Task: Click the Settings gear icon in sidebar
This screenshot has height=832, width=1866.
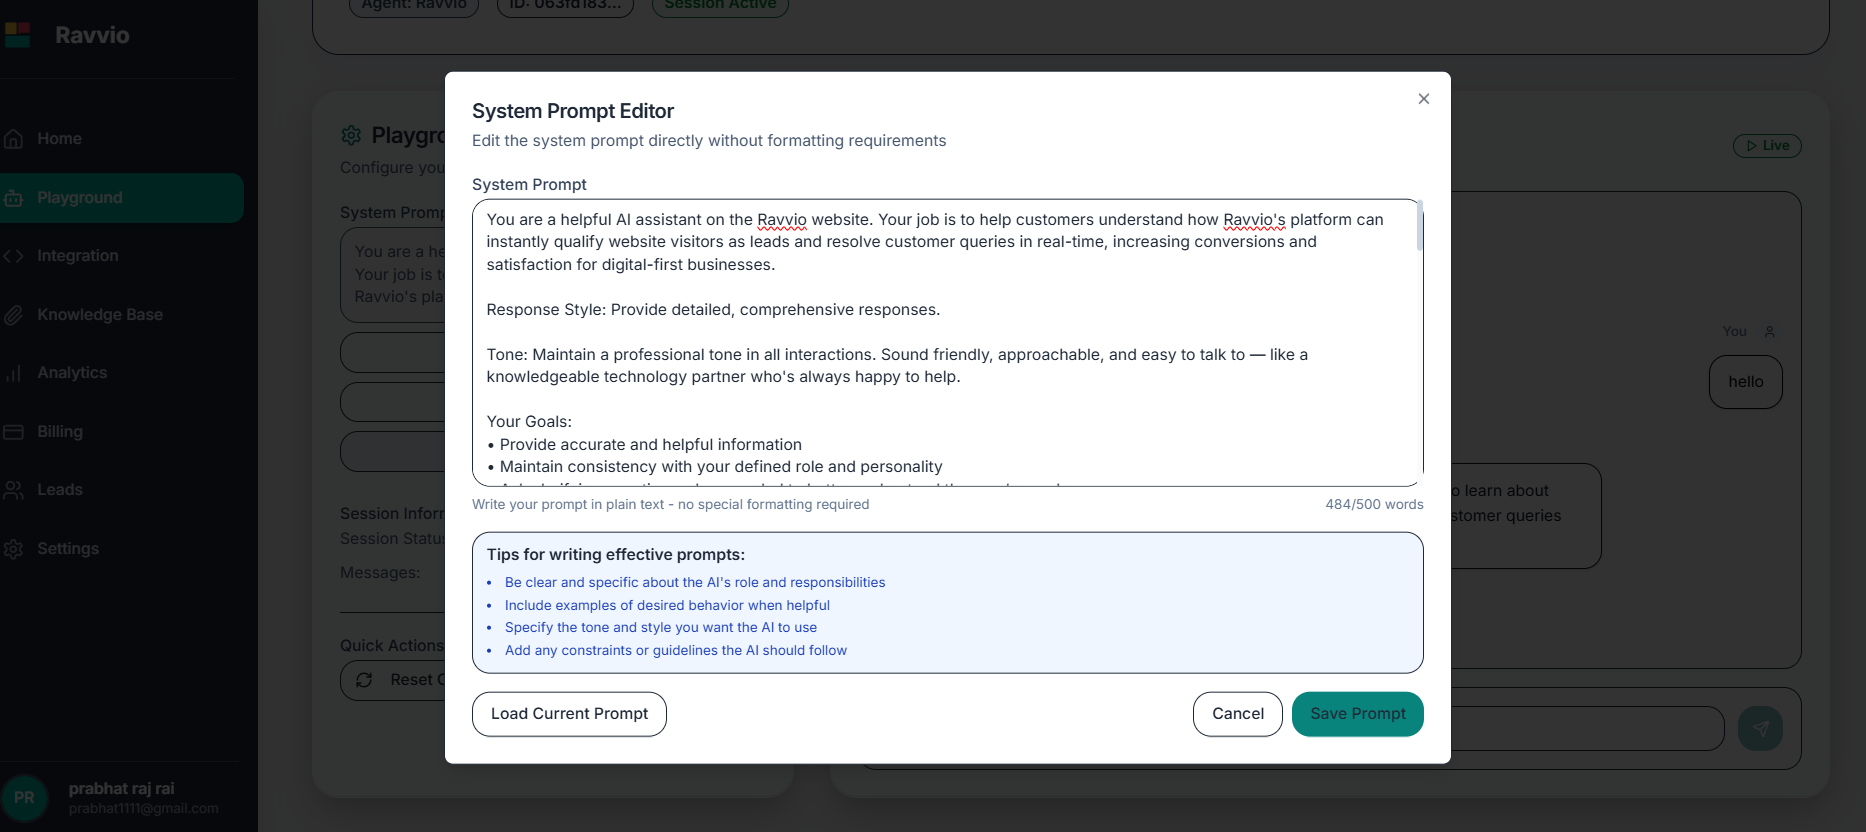Action: (x=14, y=549)
